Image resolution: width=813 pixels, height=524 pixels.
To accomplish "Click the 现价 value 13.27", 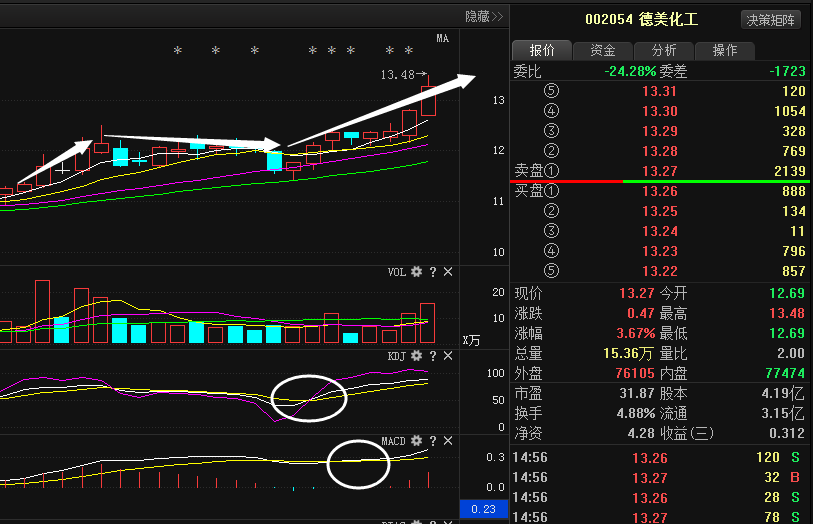I will tap(637, 293).
